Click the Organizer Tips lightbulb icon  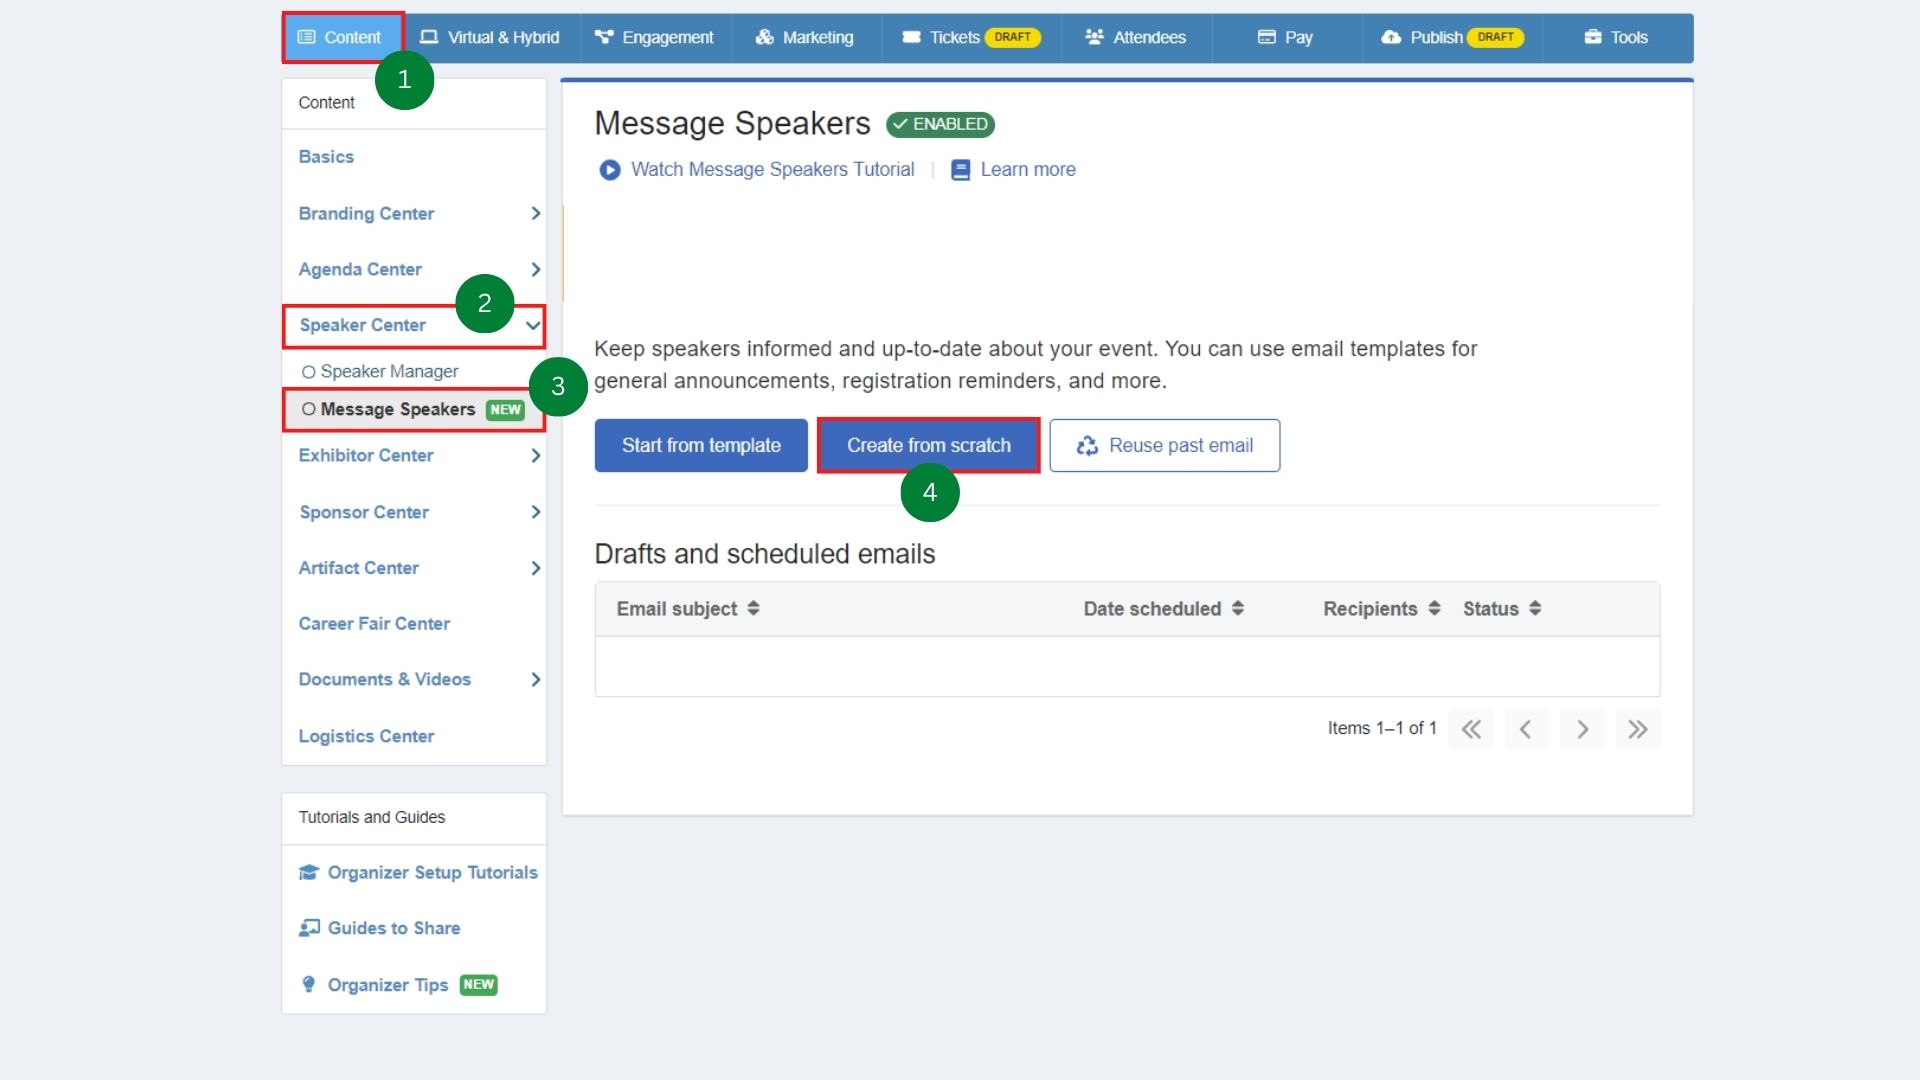pos(308,985)
